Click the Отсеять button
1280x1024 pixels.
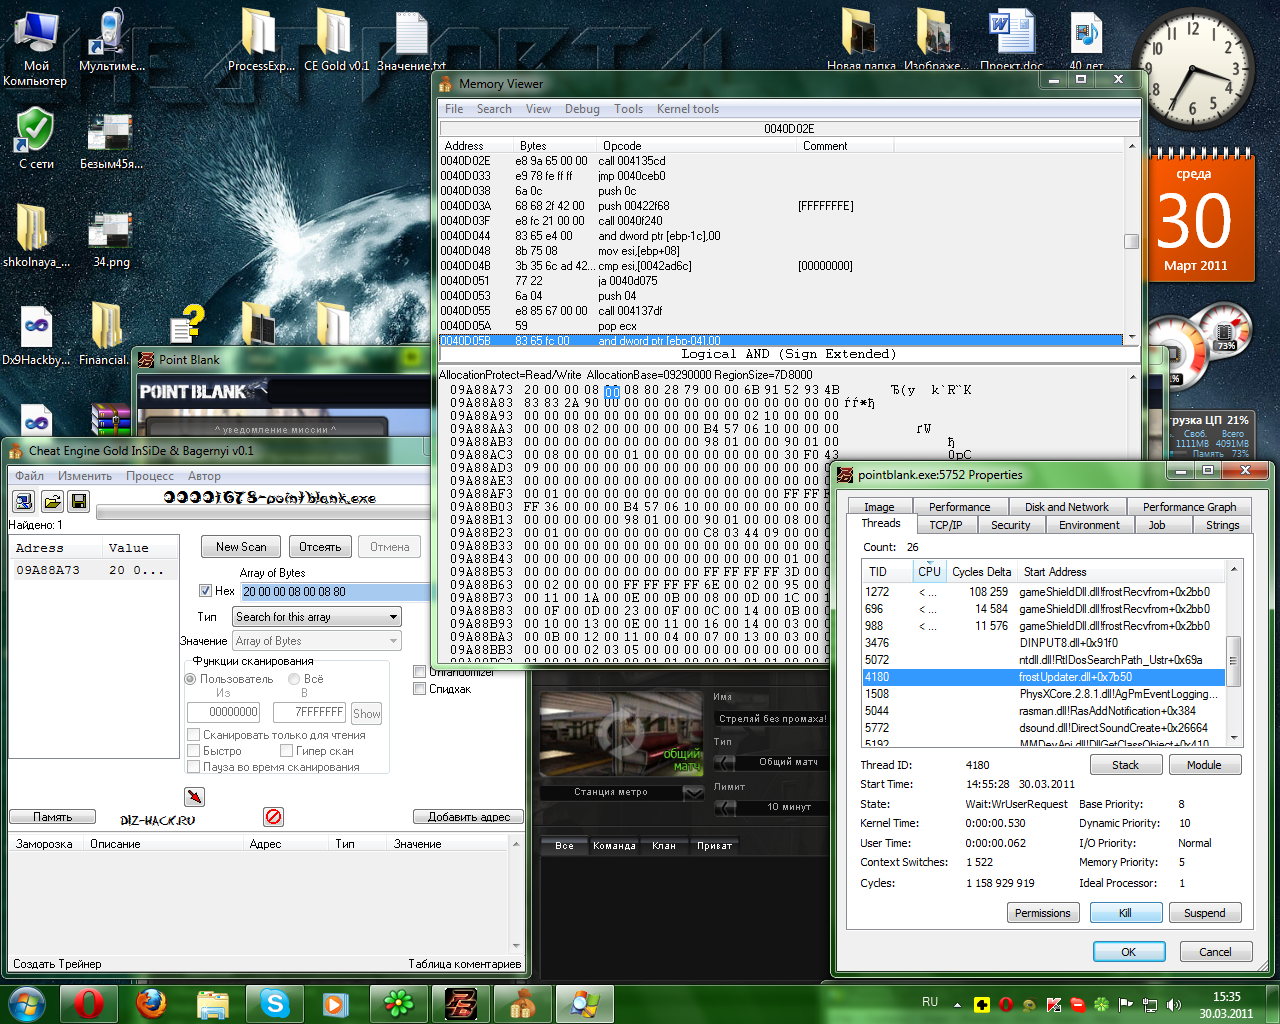tap(320, 547)
